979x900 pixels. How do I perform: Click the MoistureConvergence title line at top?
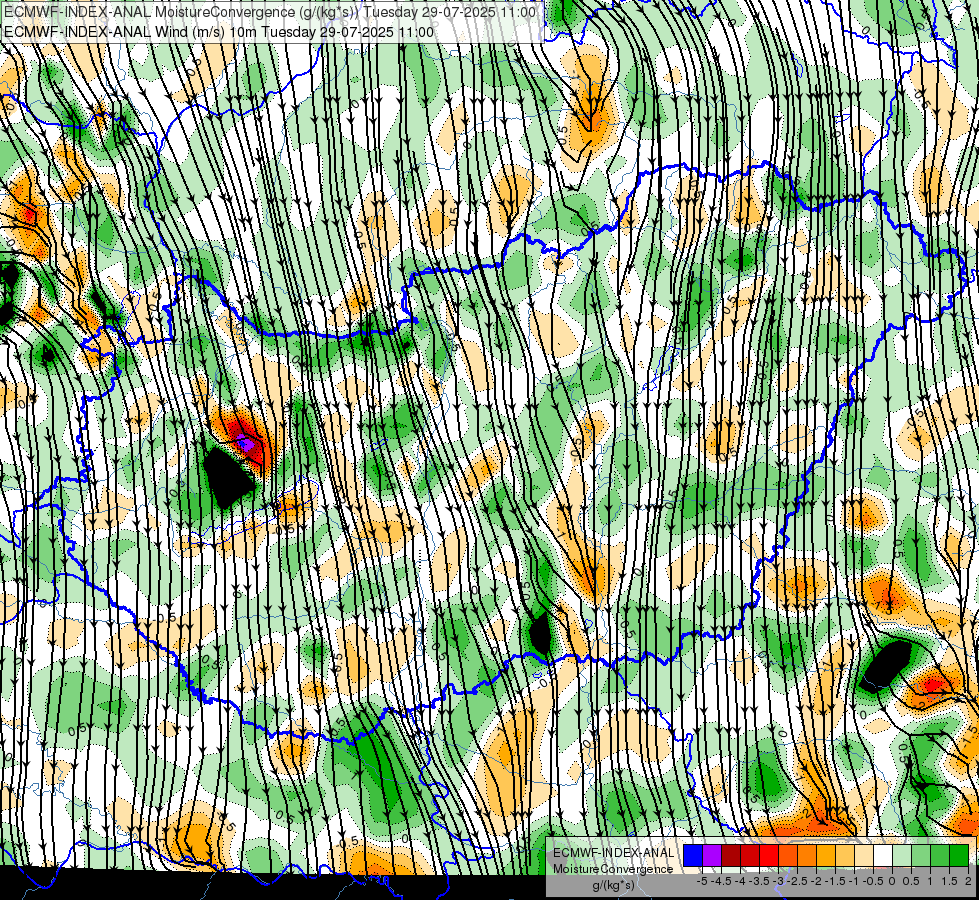[269, 11]
